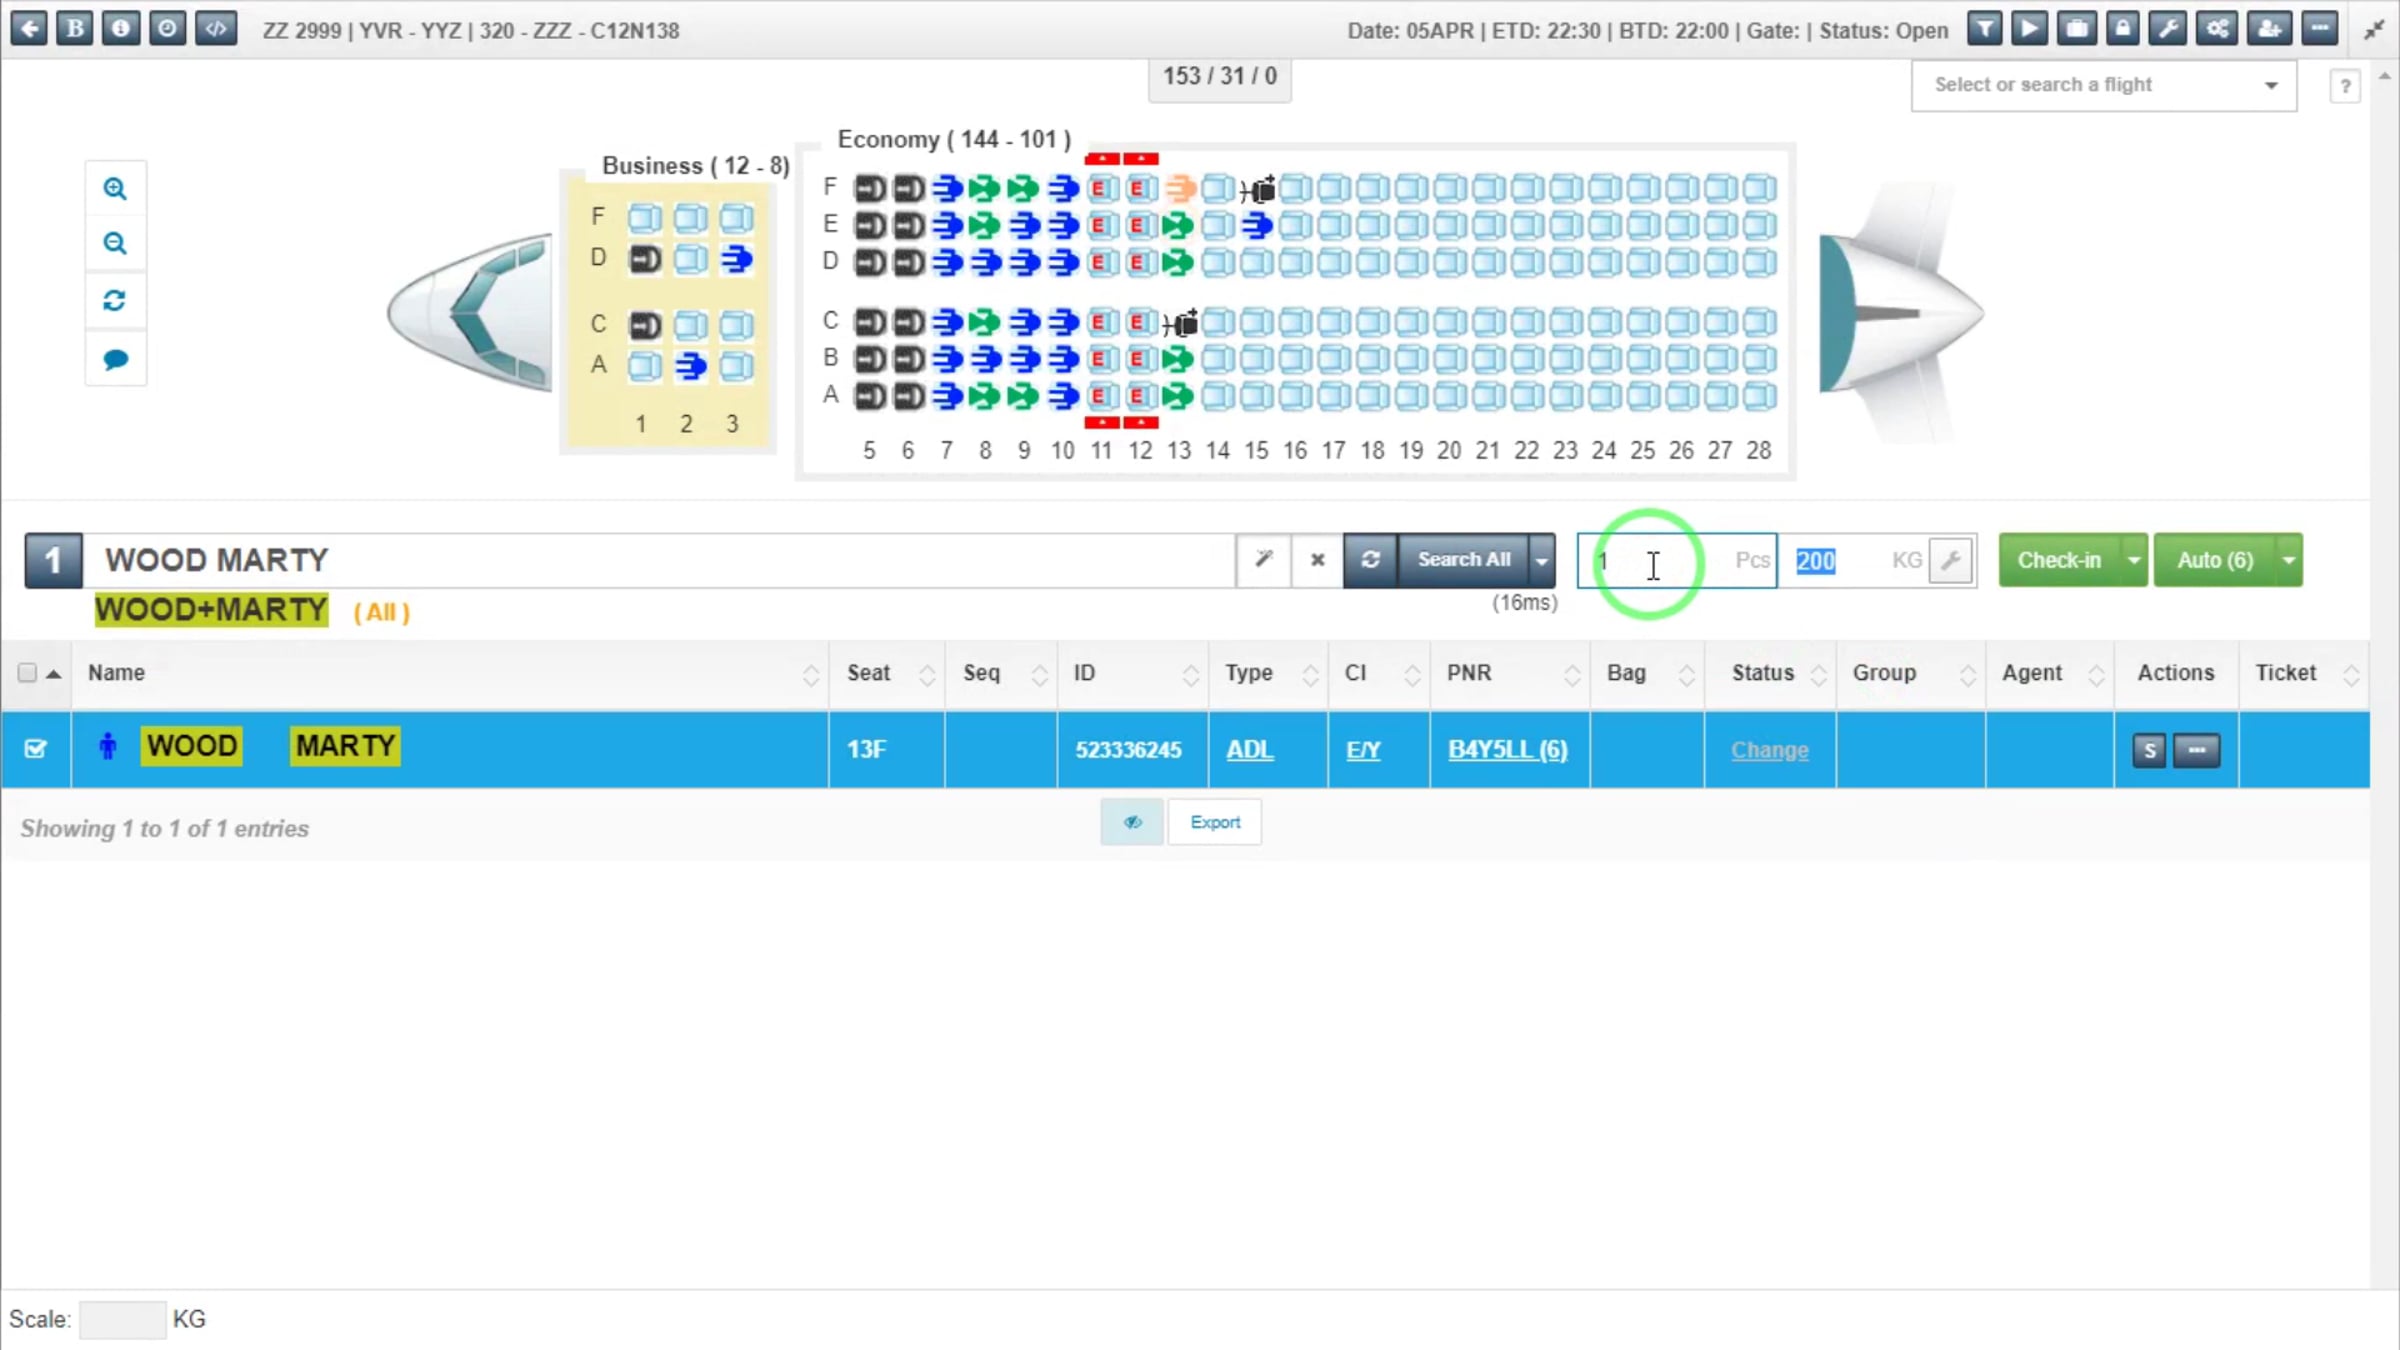Click the green Check-in button
This screenshot has height=1350, width=2400.
point(2059,560)
